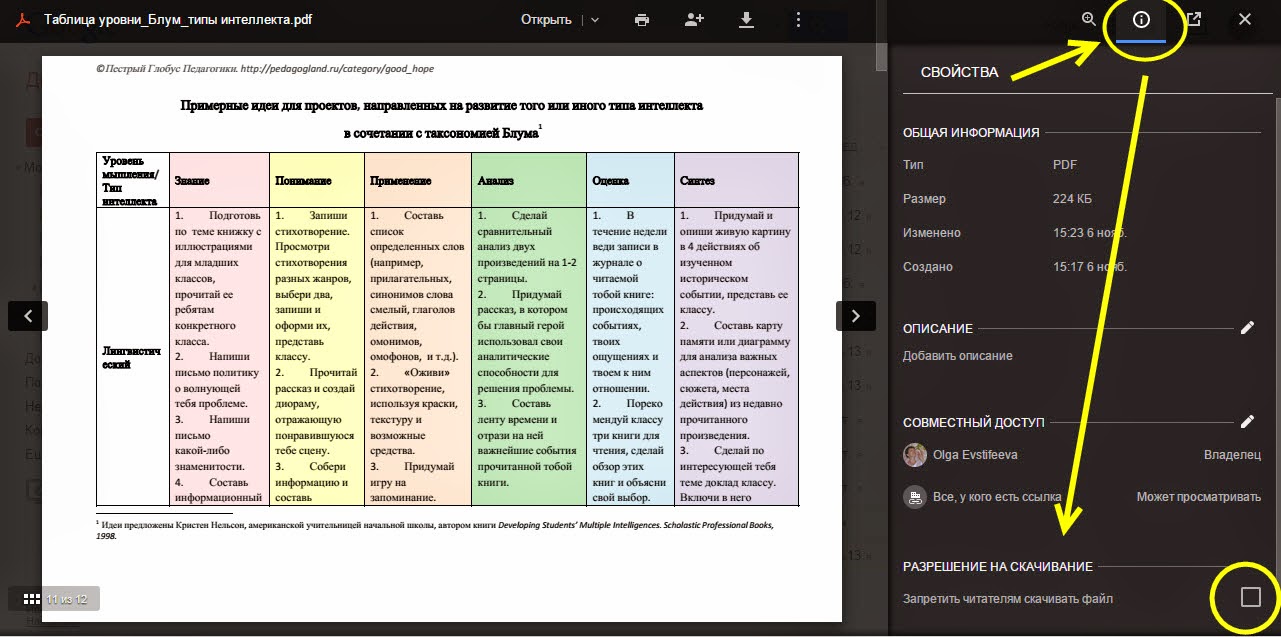Click the Понимание column header
Screen dimensions: 1281x637
click(x=317, y=181)
